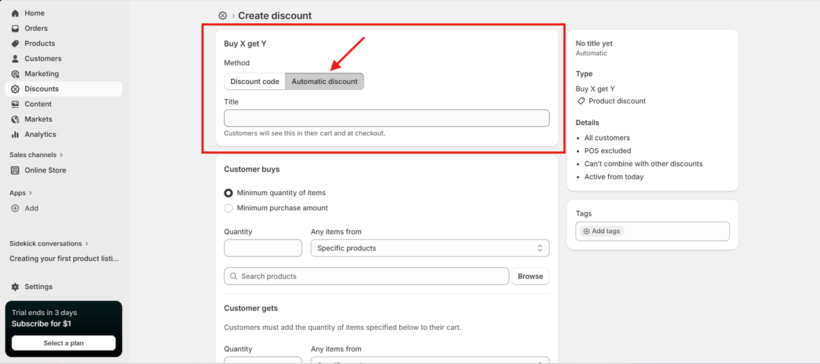
Task: Click the Select a plan button
Action: click(64, 343)
